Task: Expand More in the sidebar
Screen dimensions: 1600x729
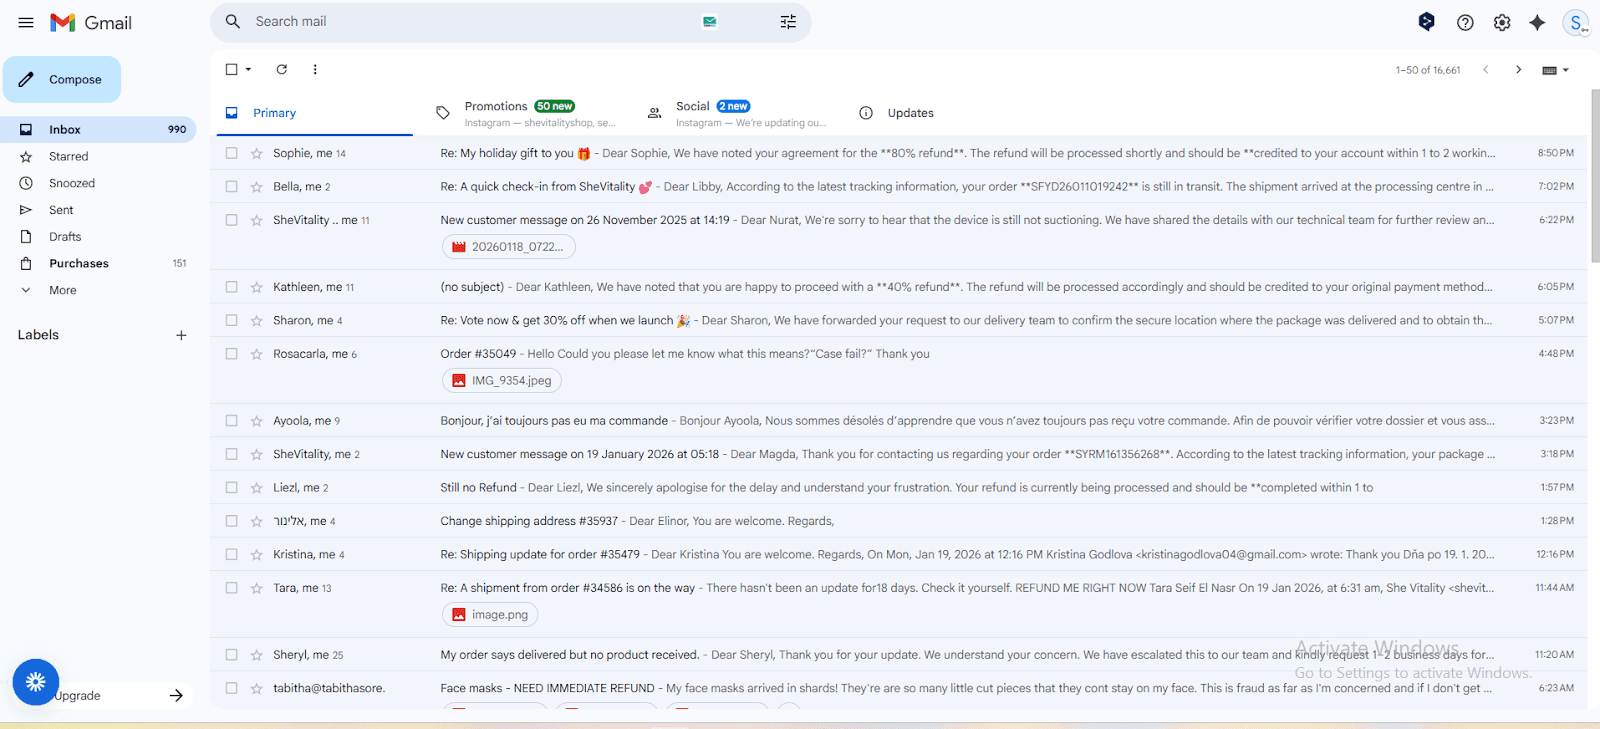Action: (x=62, y=290)
